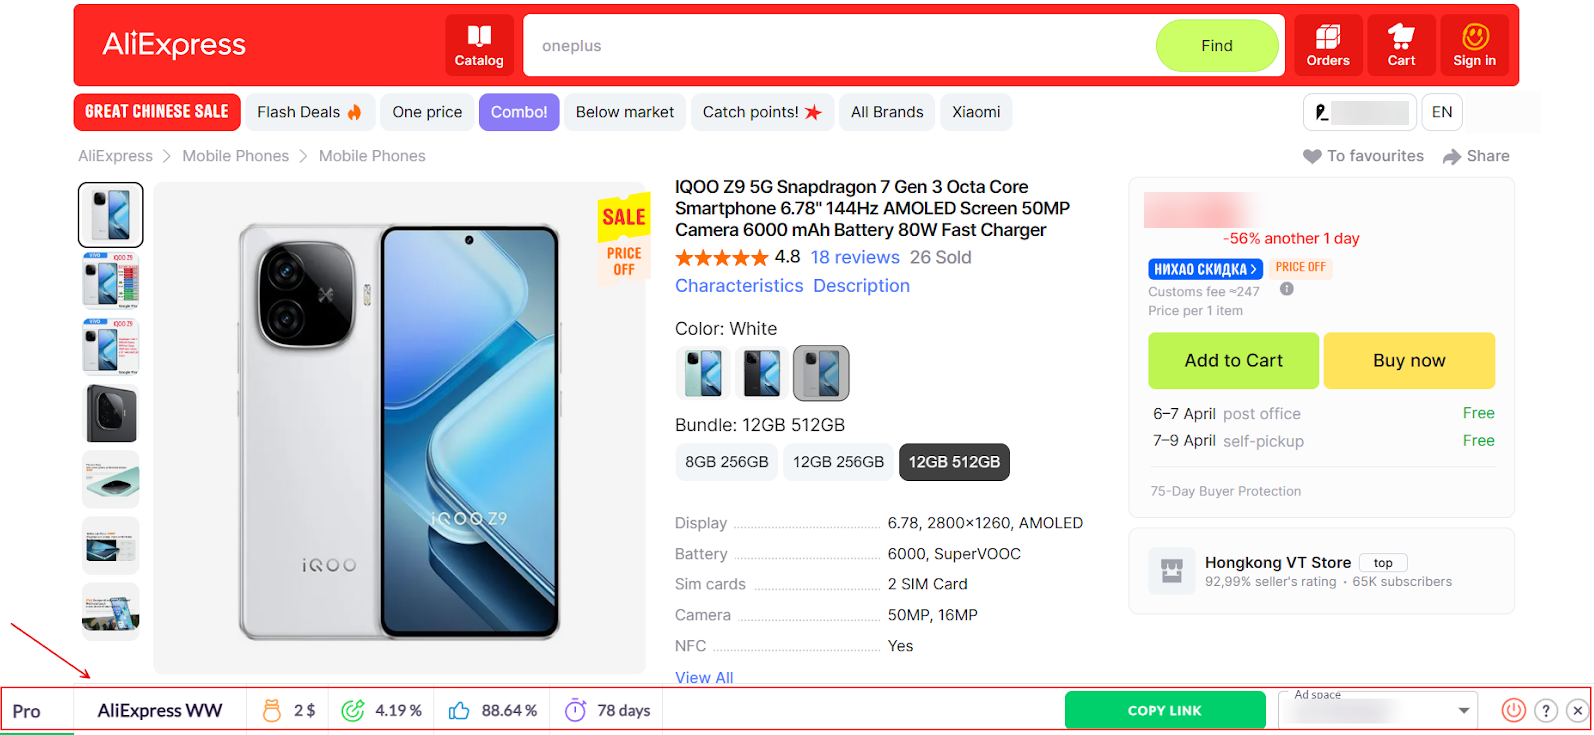The width and height of the screenshot is (1594, 735).
Task: Open the Catalog menu
Action: [479, 45]
